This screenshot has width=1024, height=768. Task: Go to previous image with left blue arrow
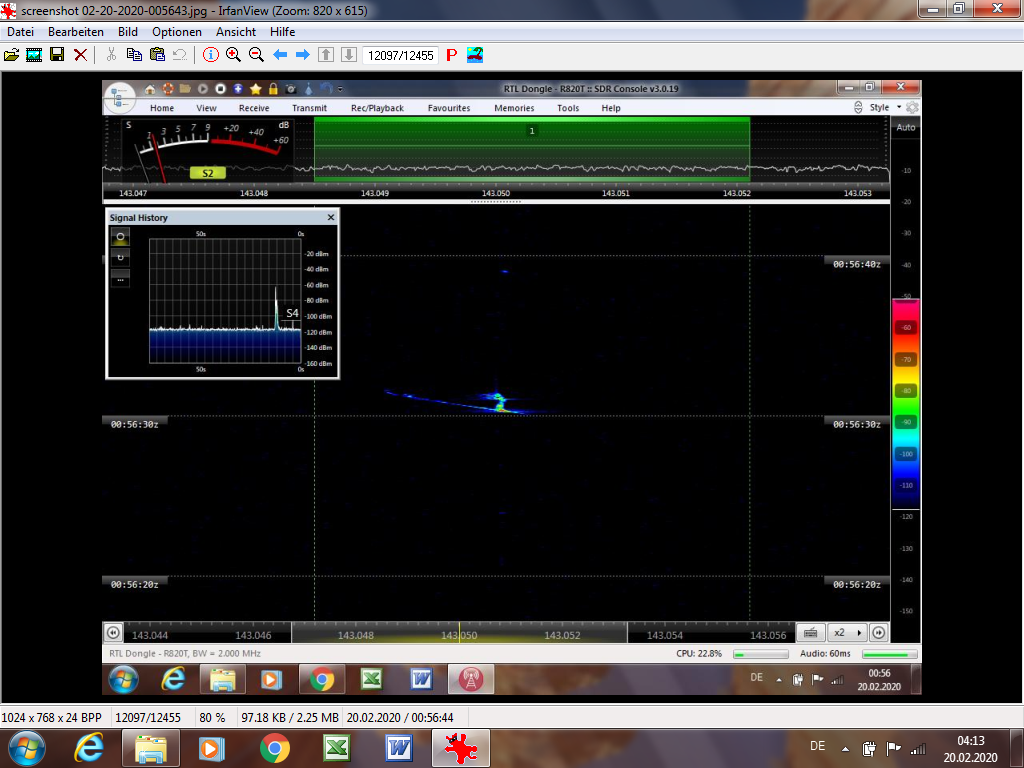[x=280, y=55]
